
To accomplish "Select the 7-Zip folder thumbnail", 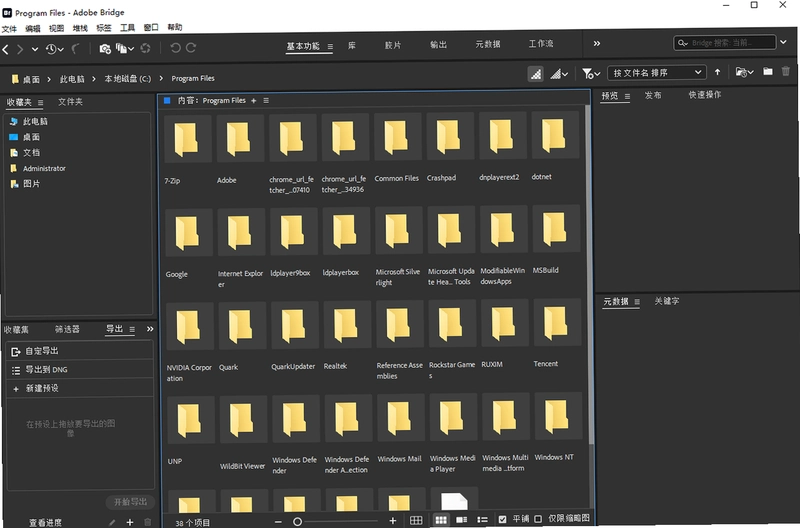I will tap(187, 139).
